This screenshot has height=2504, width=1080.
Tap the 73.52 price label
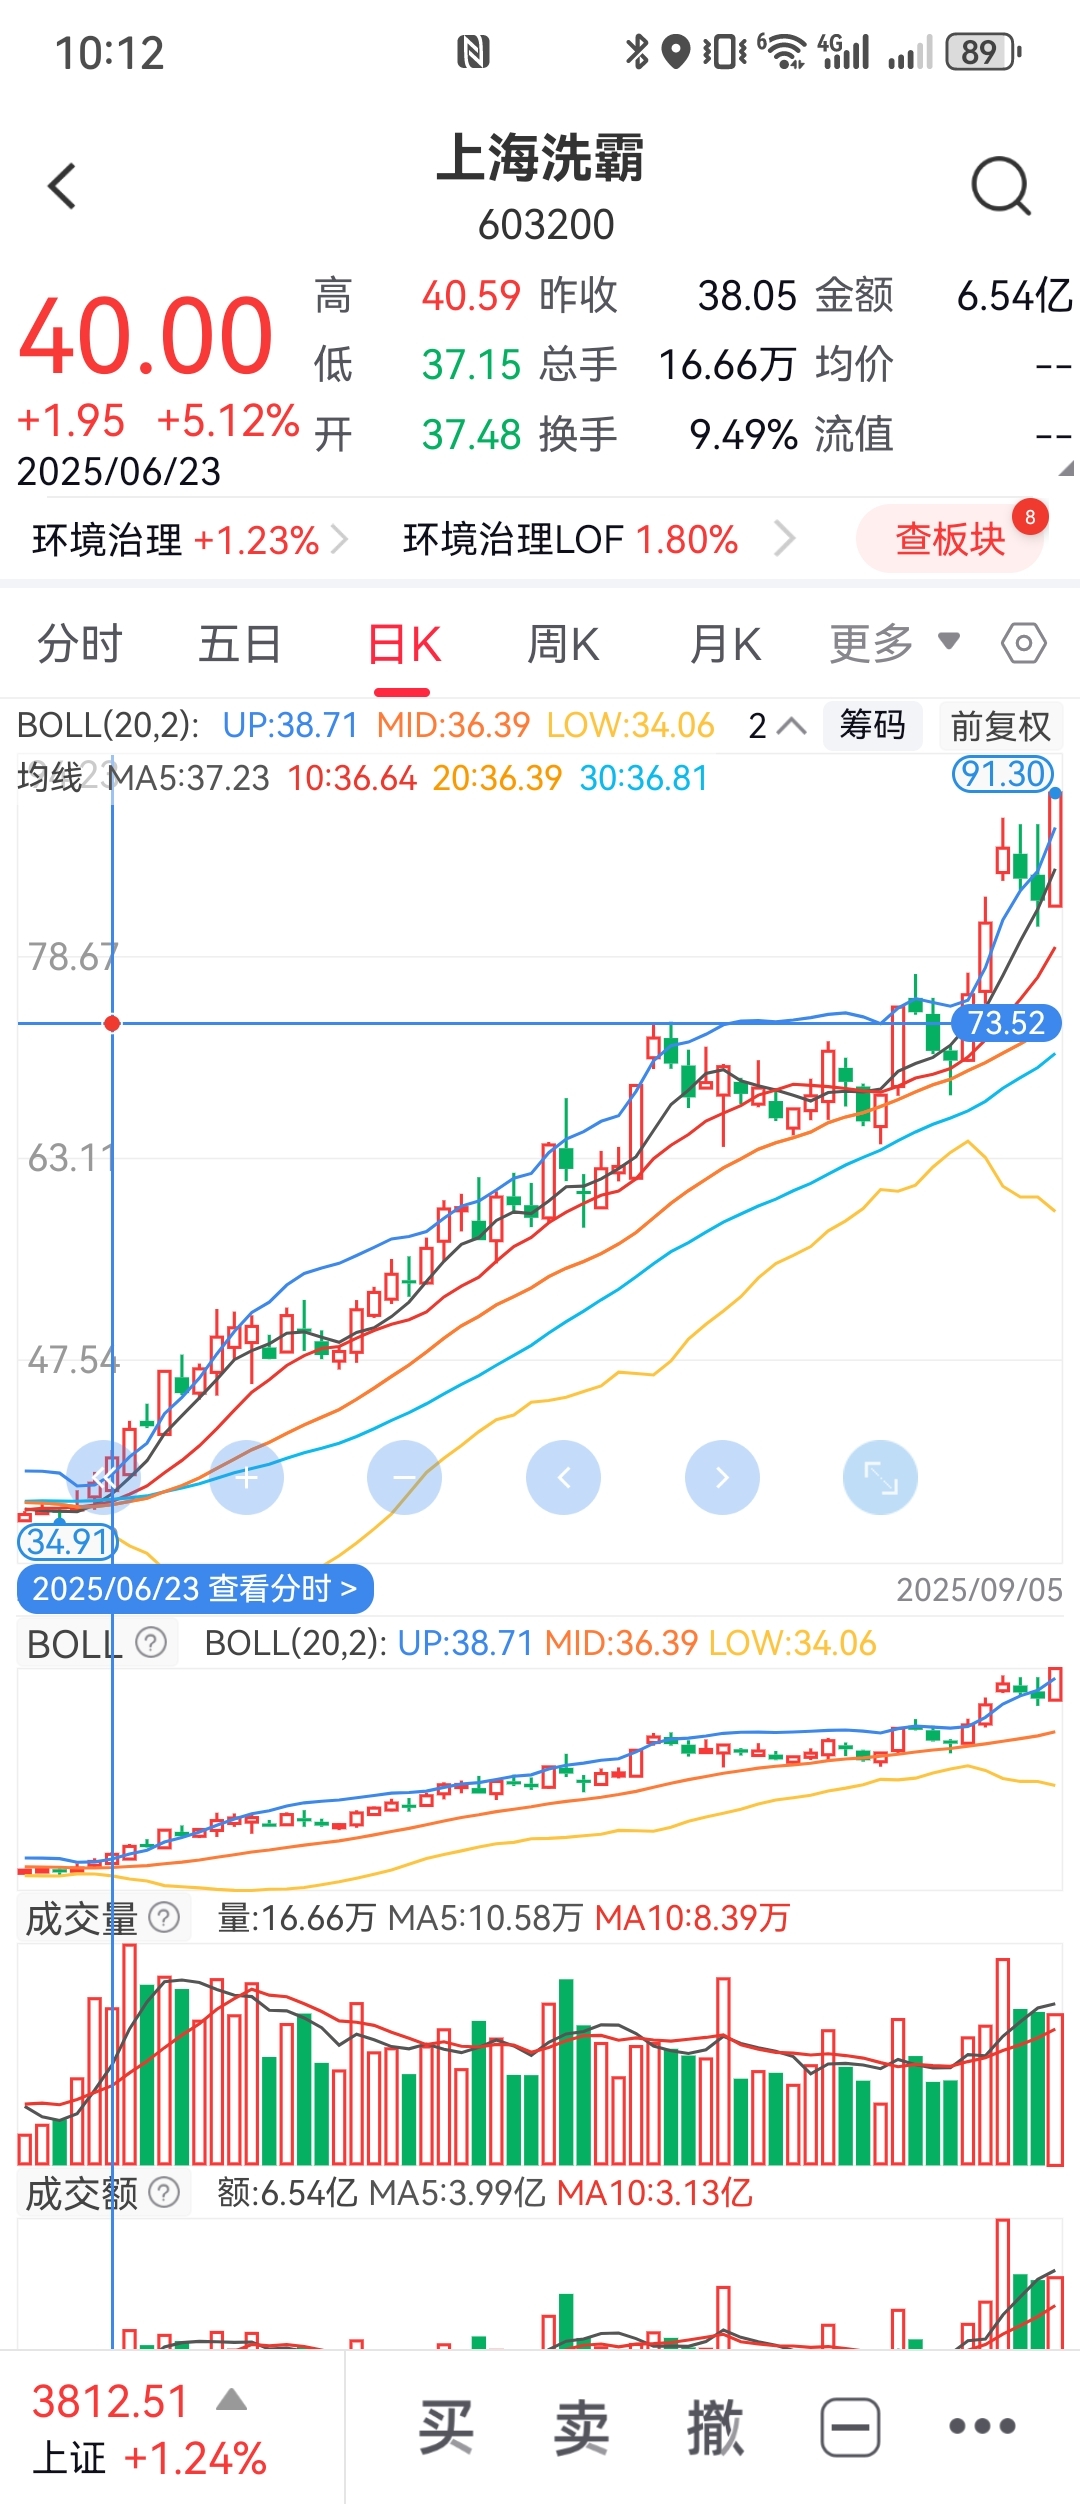click(1006, 1023)
